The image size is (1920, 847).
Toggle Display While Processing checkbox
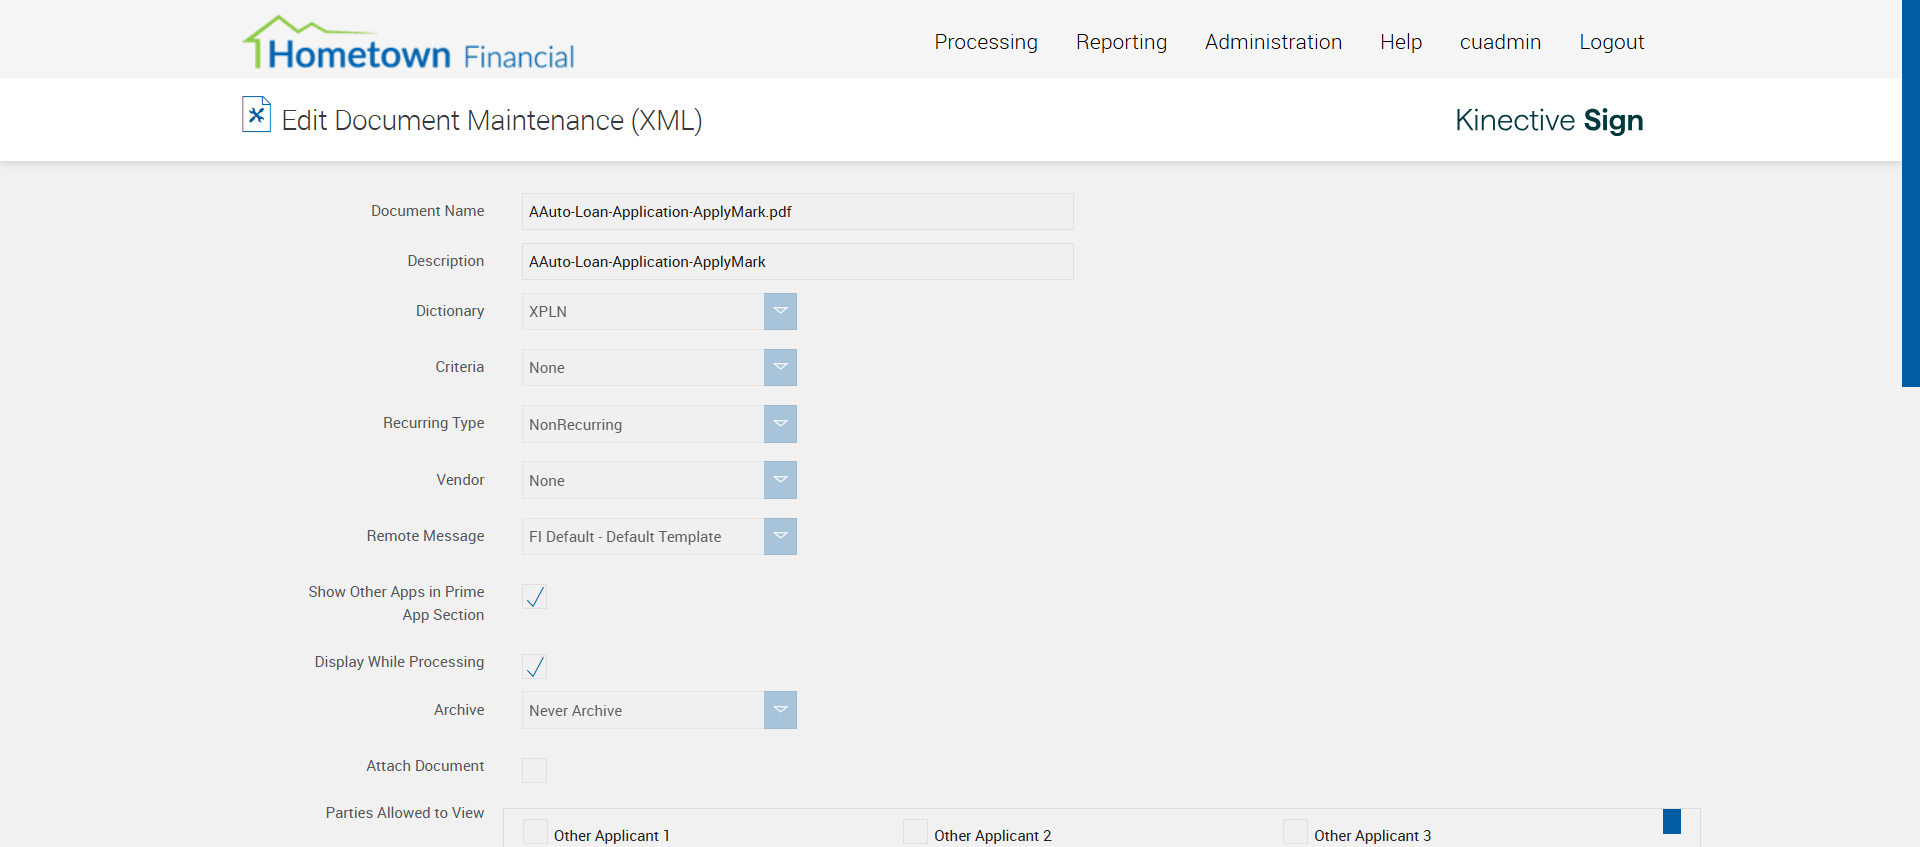535,667
